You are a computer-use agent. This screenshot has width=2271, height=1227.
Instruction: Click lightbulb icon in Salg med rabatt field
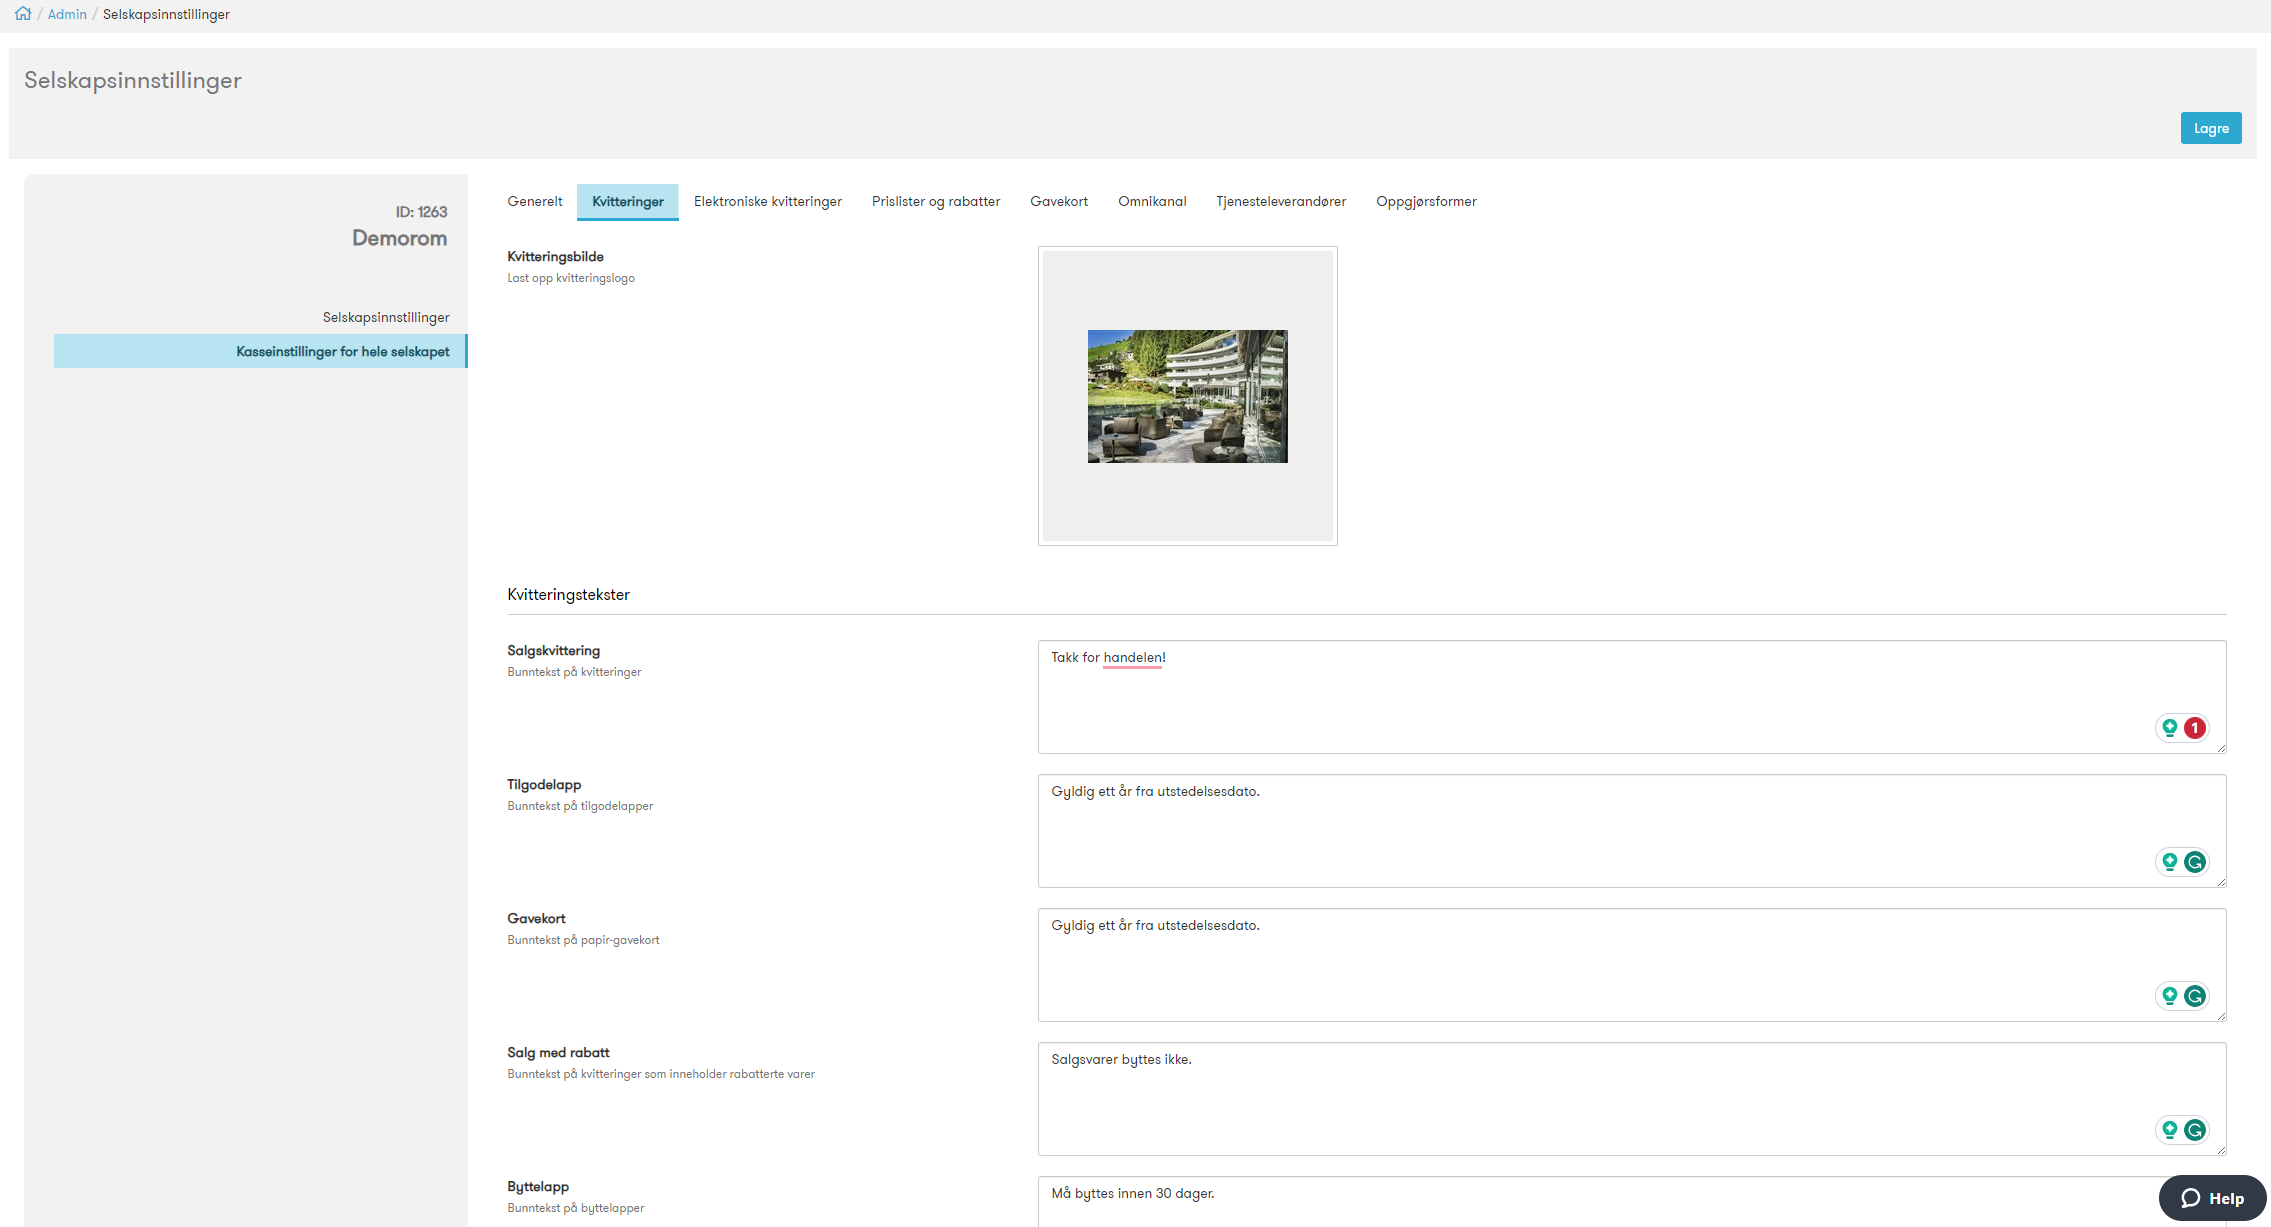(2169, 1130)
